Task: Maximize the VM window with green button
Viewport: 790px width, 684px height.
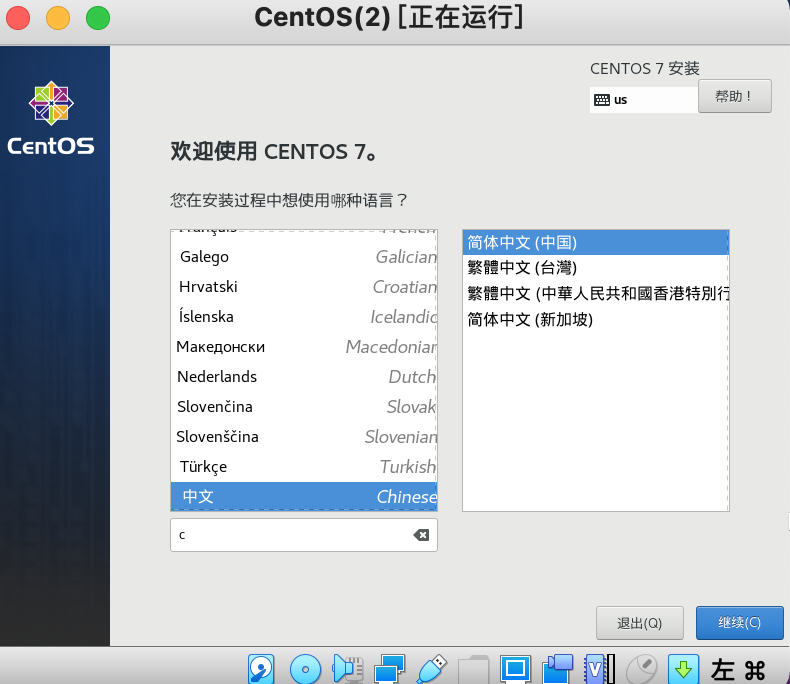Action: coord(98,18)
